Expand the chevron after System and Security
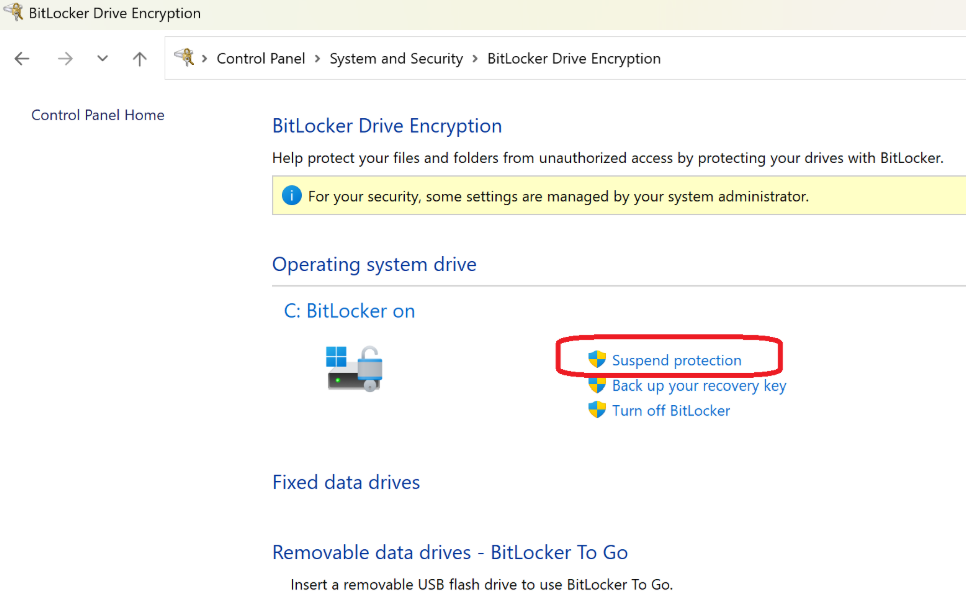The height and width of the screenshot is (616, 966). (x=475, y=59)
